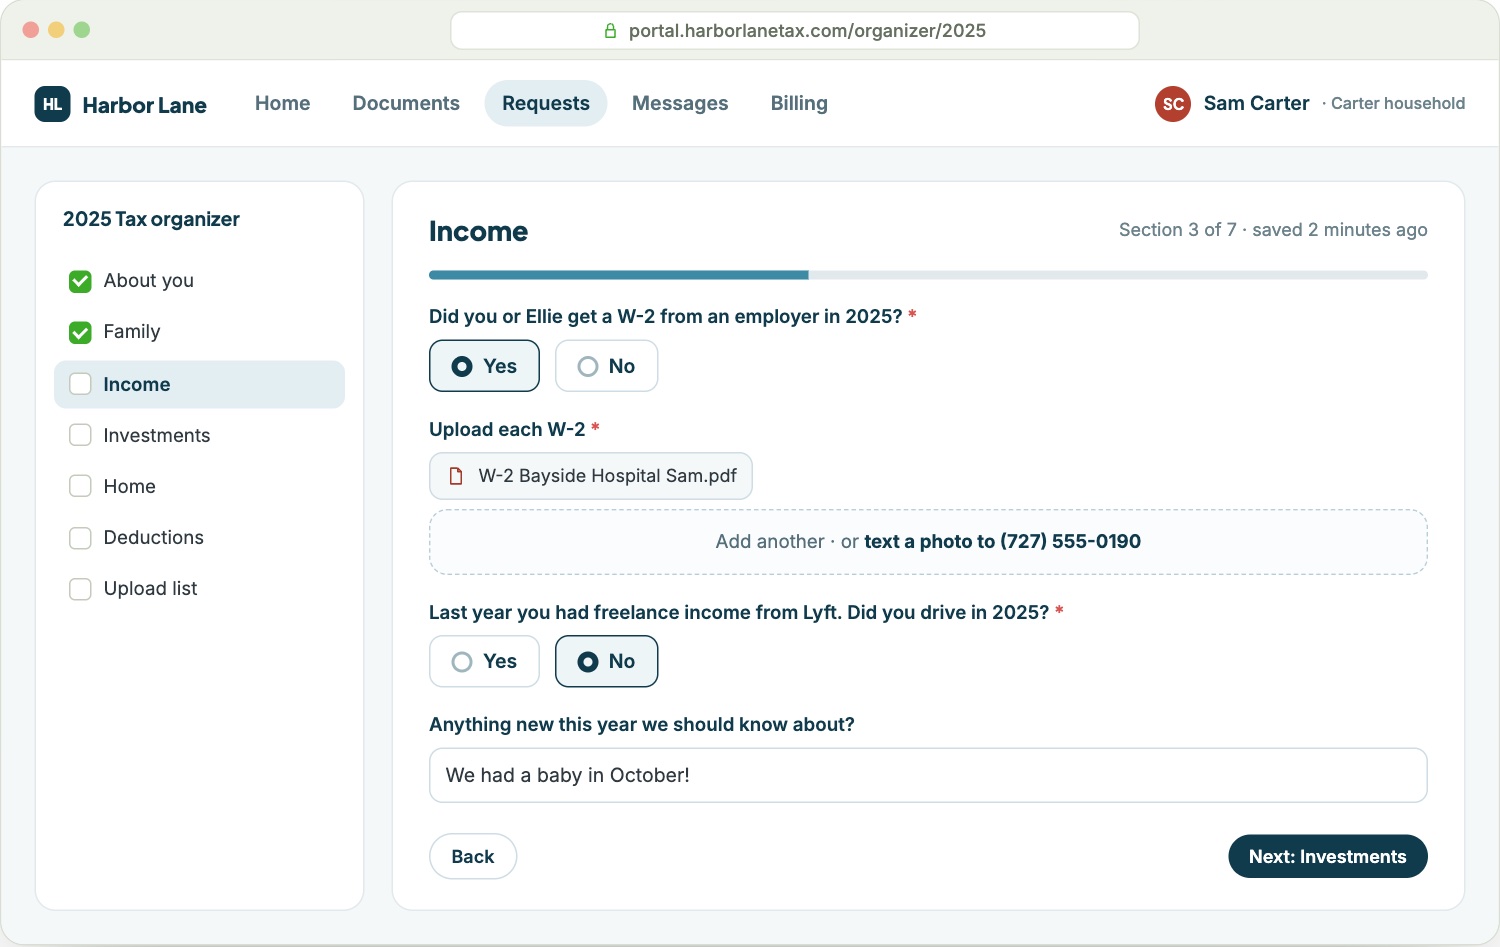The height and width of the screenshot is (947, 1500).
Task: Select No for Lyft driving question
Action: (x=606, y=662)
